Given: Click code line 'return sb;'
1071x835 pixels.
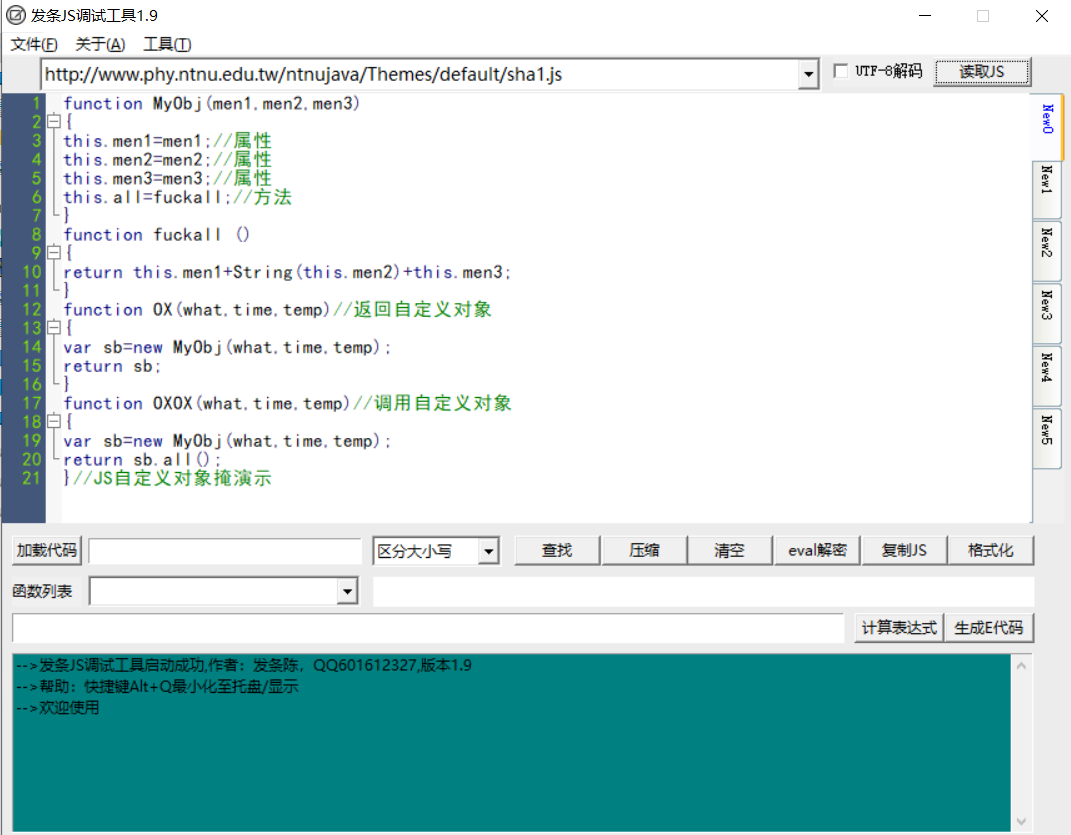Looking at the screenshot, I should point(113,366).
